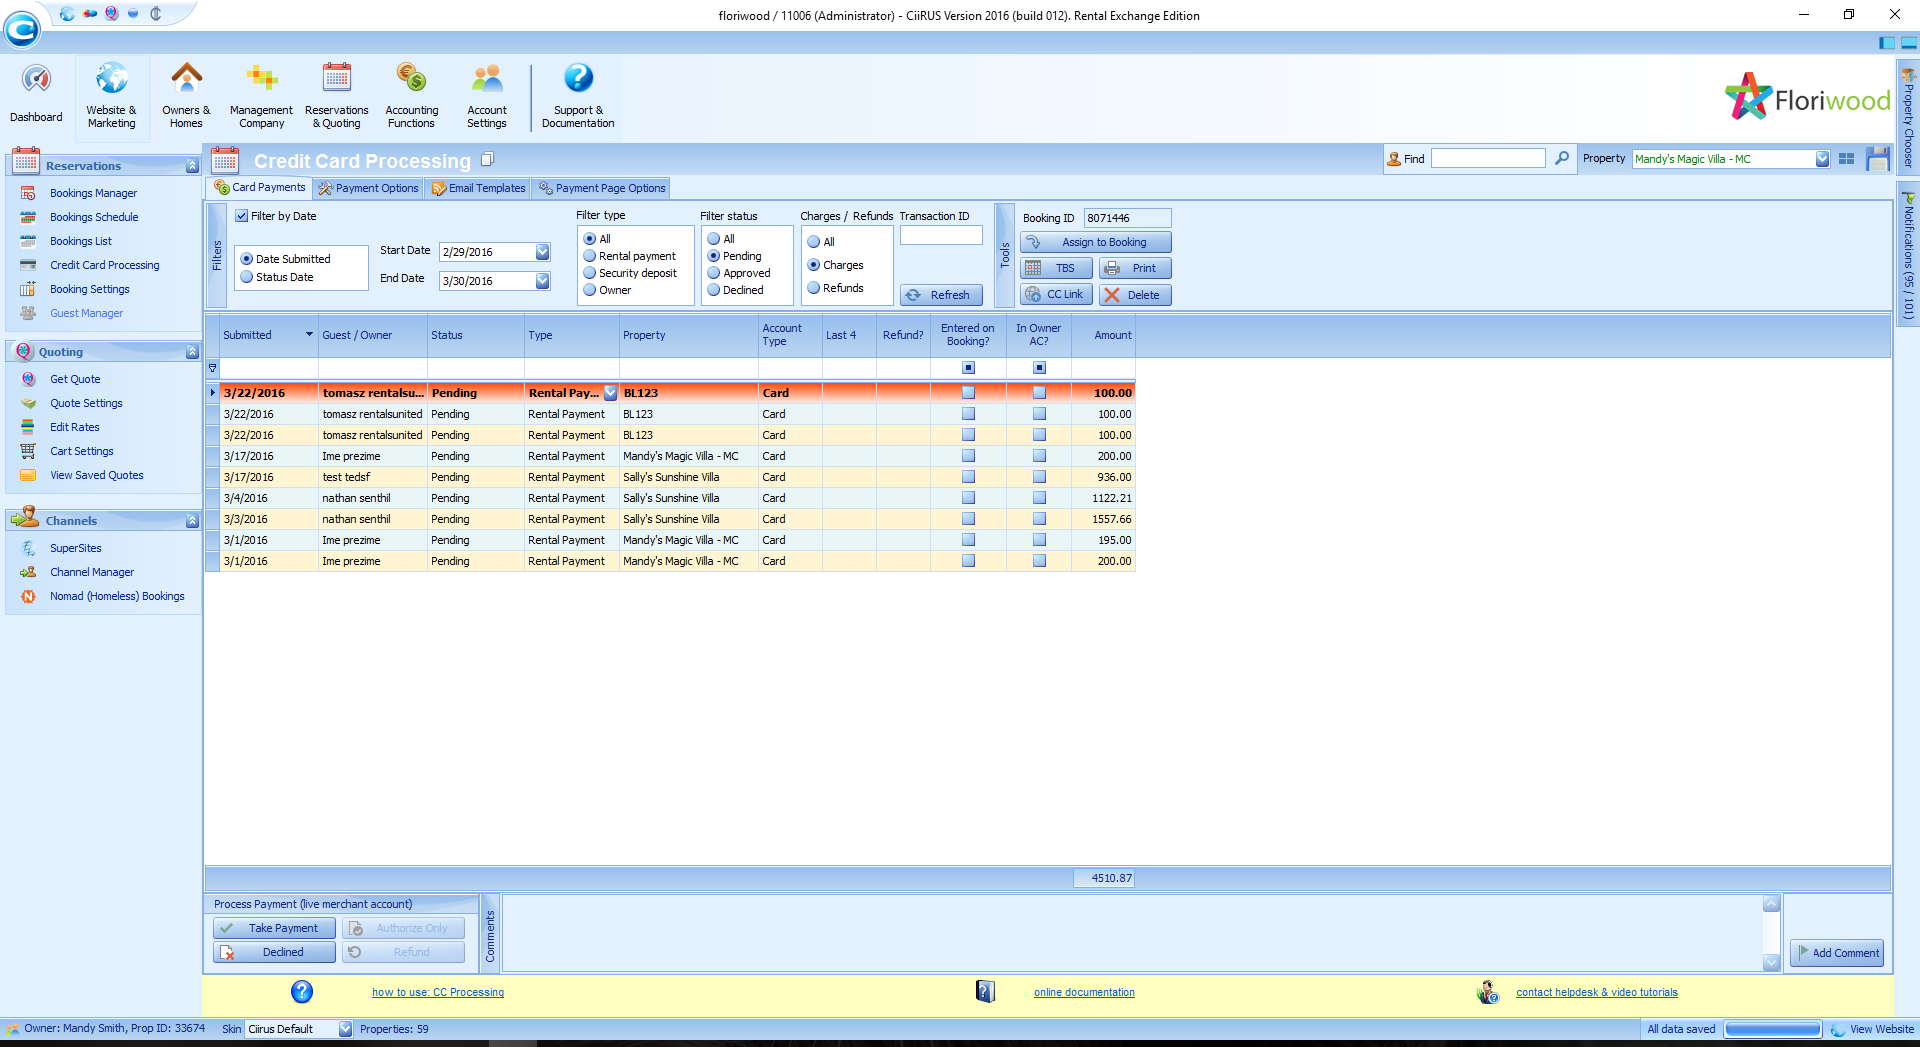
Task: Select Refunds radio option
Action: point(814,288)
